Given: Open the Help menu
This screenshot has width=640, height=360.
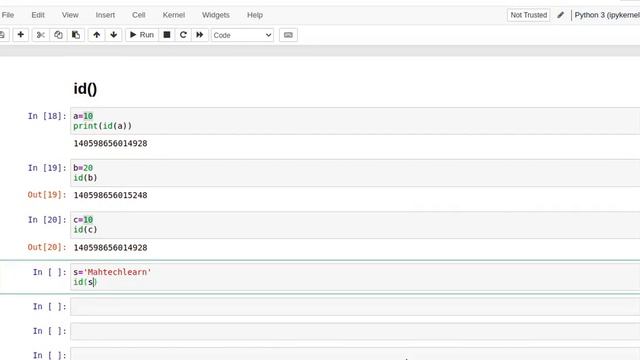Looking at the screenshot, I should coord(255,15).
